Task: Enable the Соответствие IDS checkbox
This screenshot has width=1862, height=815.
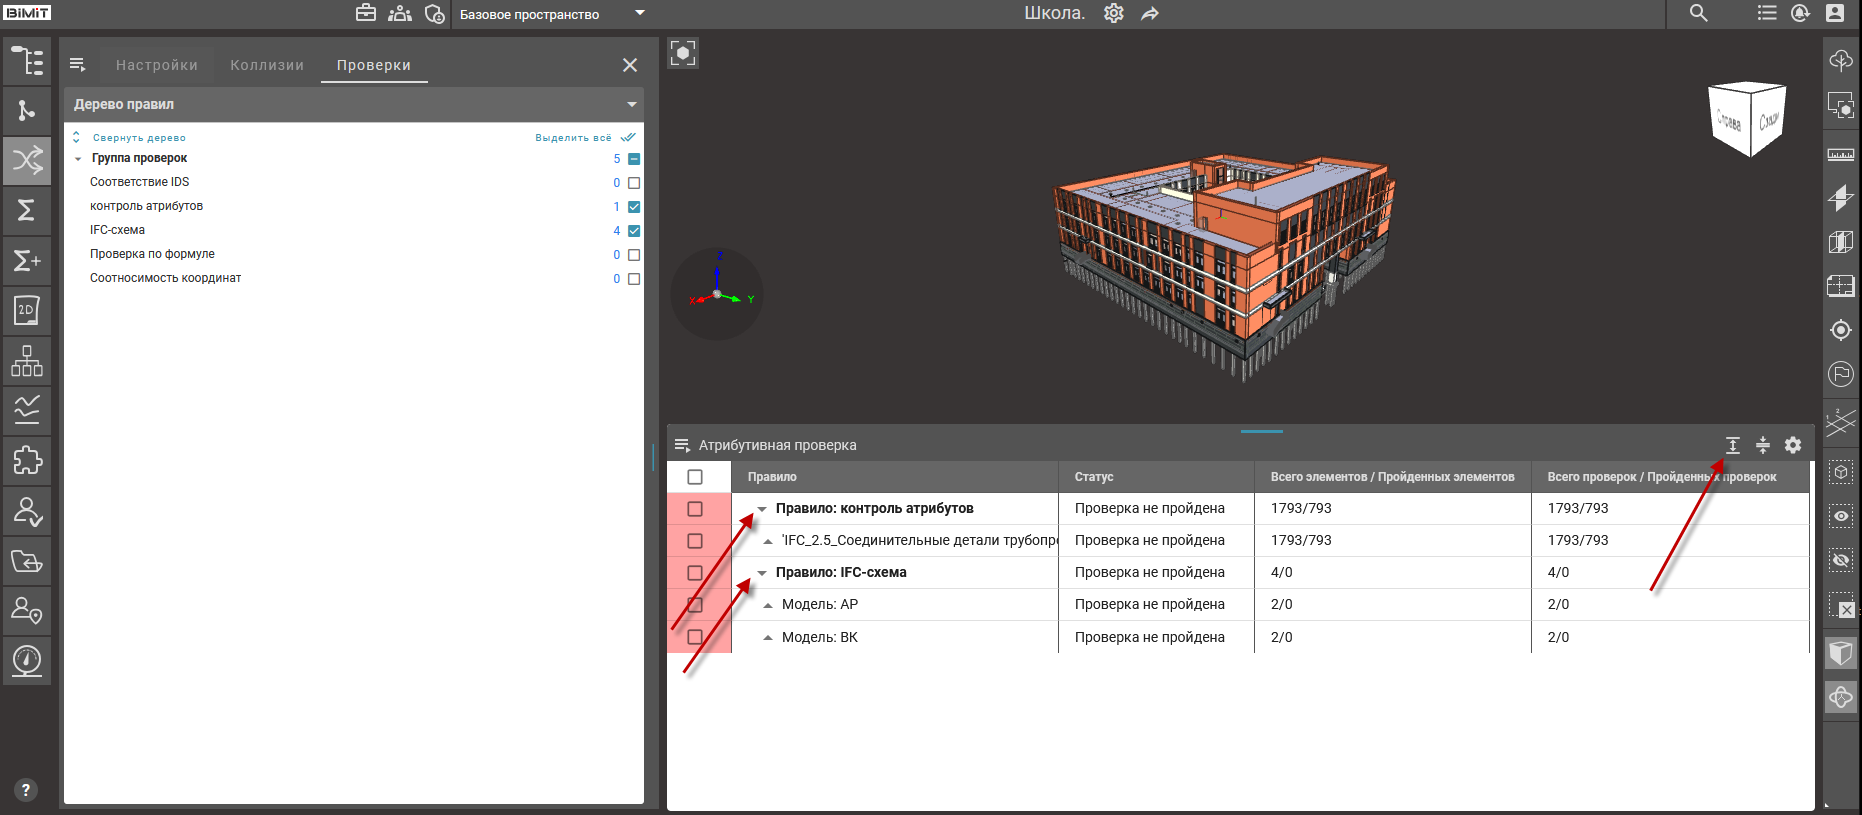Action: click(634, 183)
